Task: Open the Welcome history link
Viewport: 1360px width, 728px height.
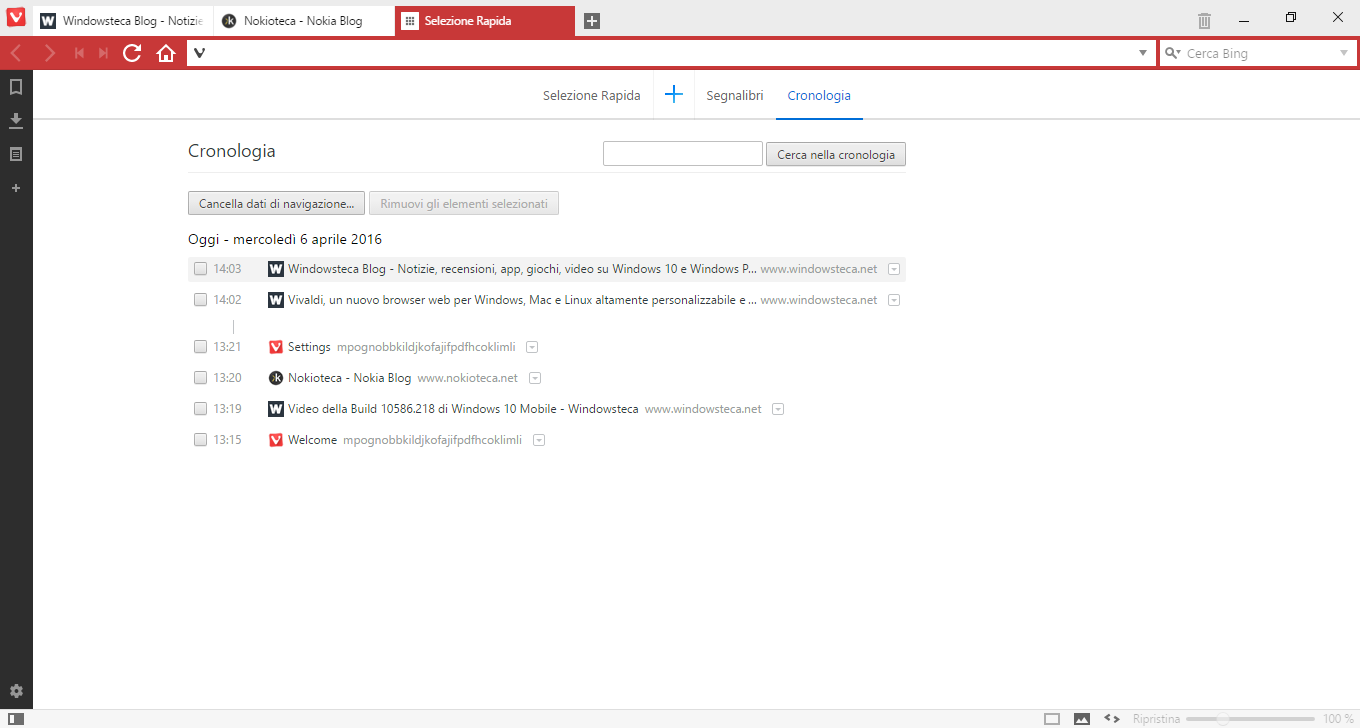Action: (x=312, y=440)
